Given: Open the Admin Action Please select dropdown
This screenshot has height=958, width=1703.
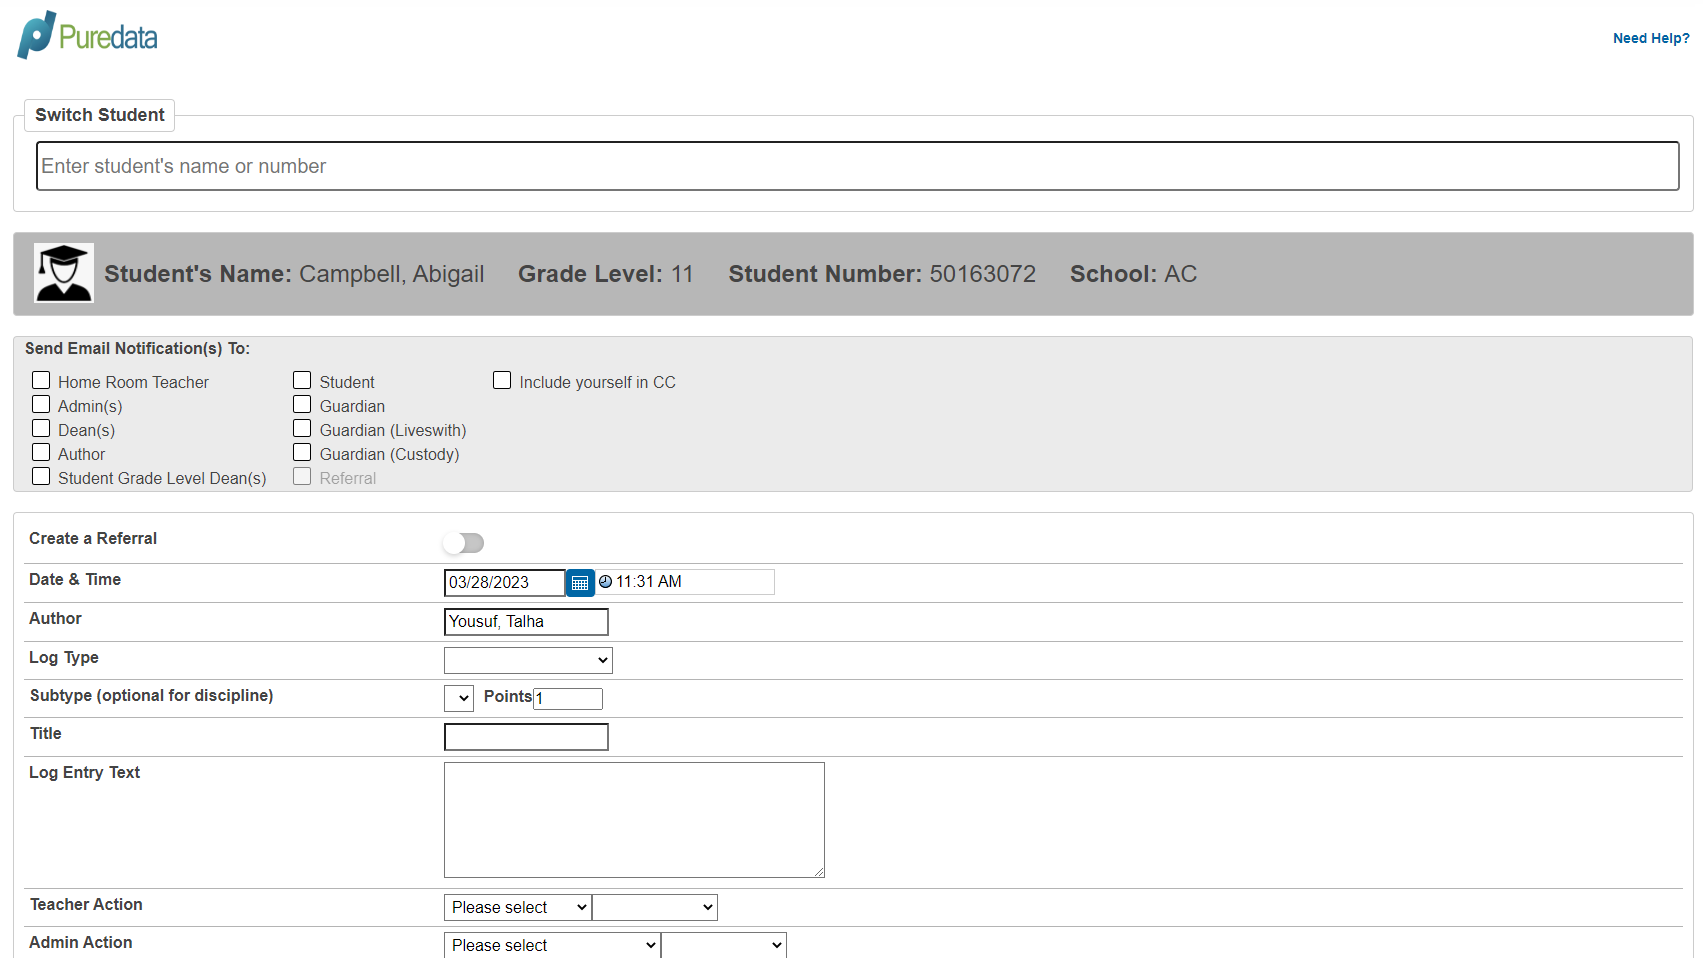Looking at the screenshot, I should (x=551, y=944).
